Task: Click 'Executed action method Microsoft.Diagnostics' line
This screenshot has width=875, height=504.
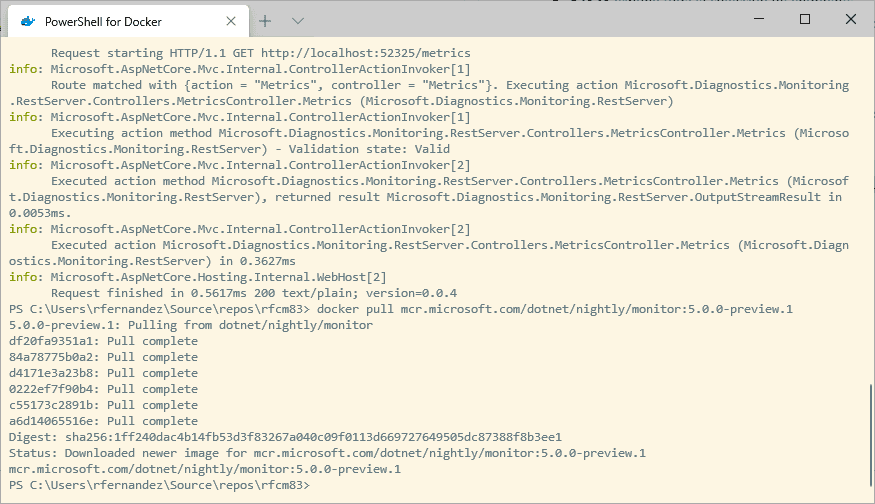Action: (x=450, y=181)
